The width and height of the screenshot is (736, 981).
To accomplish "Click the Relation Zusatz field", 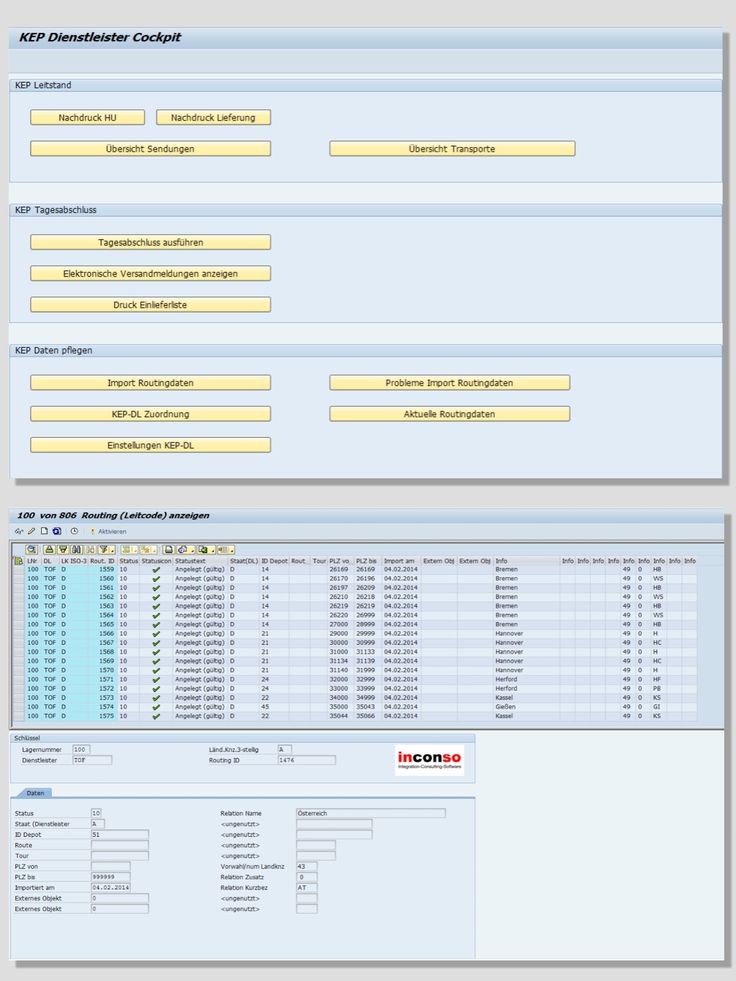I will pyautogui.click(x=307, y=877).
